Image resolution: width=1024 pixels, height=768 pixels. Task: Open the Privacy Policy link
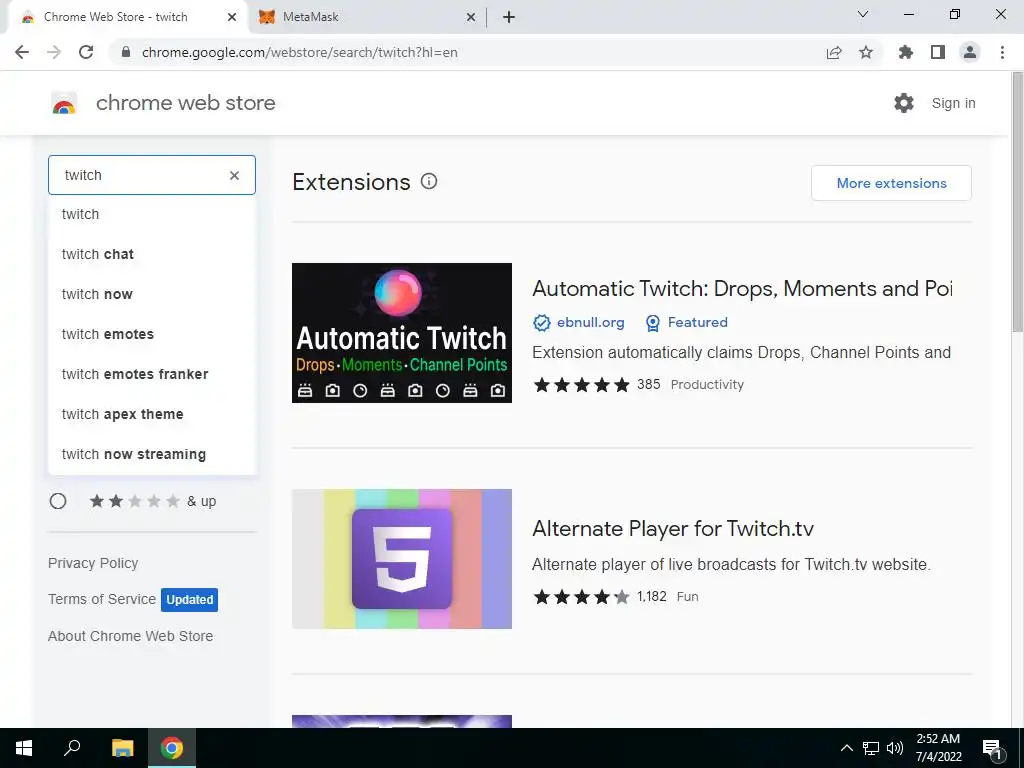click(x=93, y=563)
